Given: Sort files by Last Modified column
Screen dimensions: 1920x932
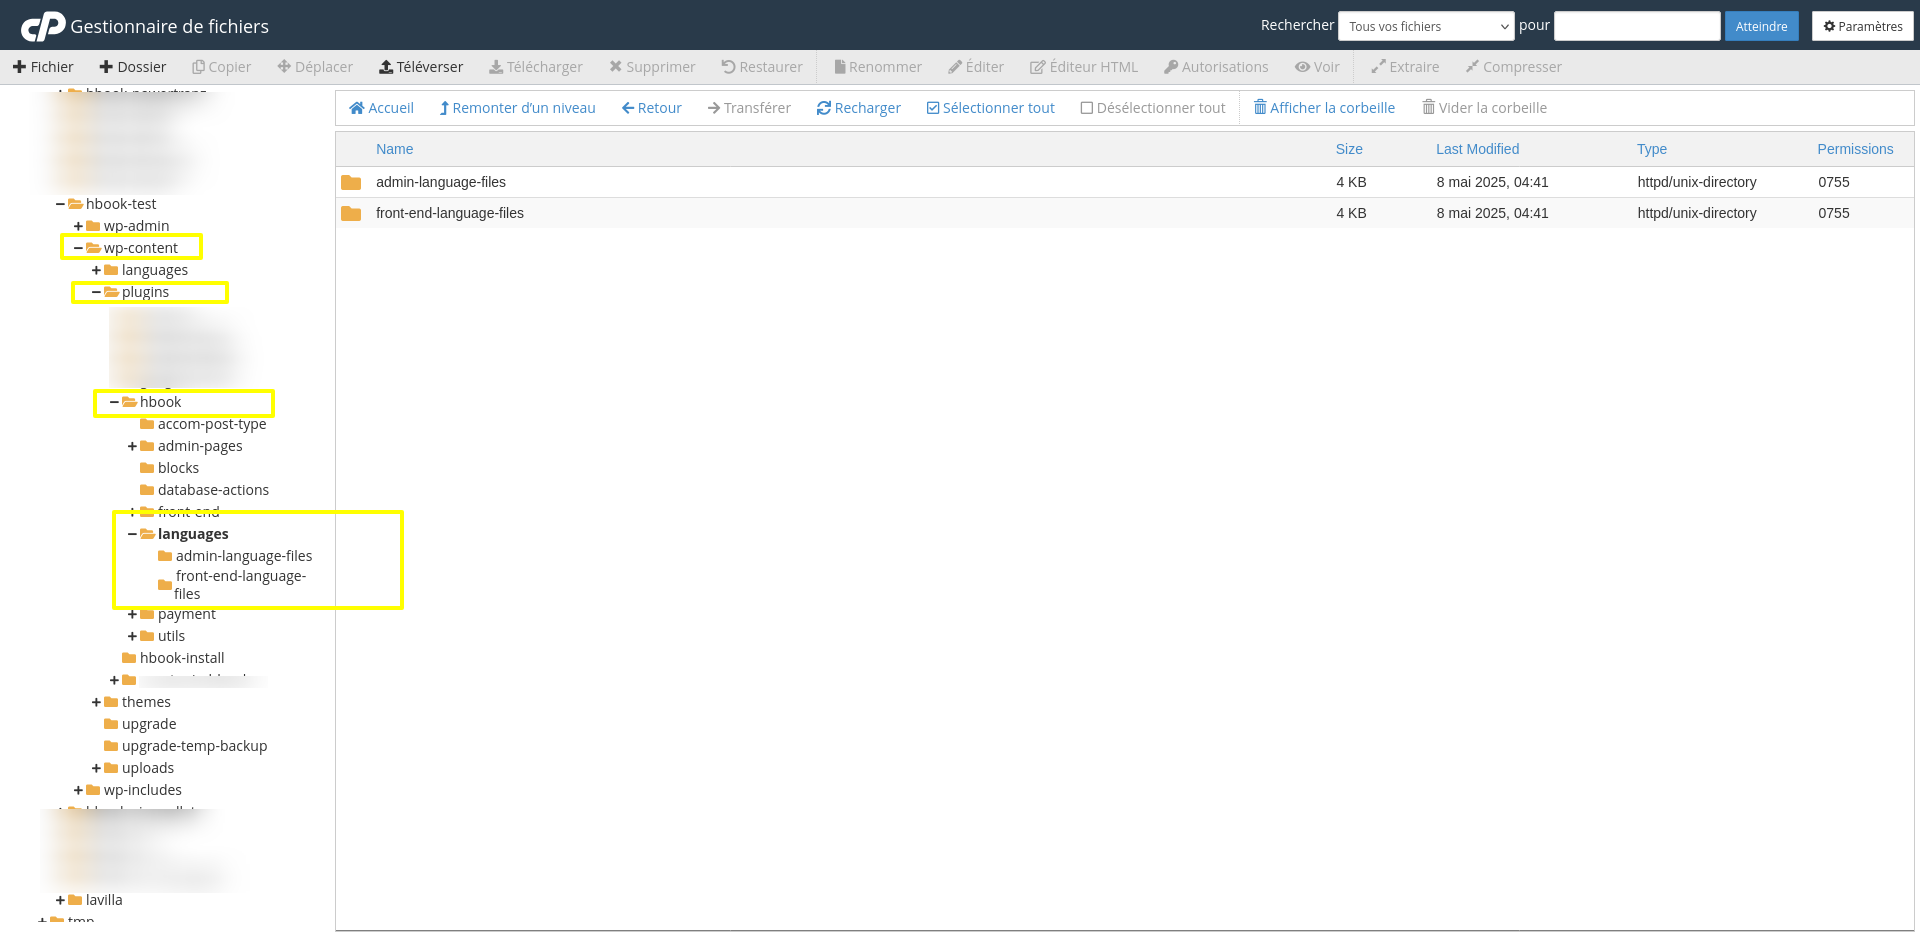Looking at the screenshot, I should [1477, 149].
